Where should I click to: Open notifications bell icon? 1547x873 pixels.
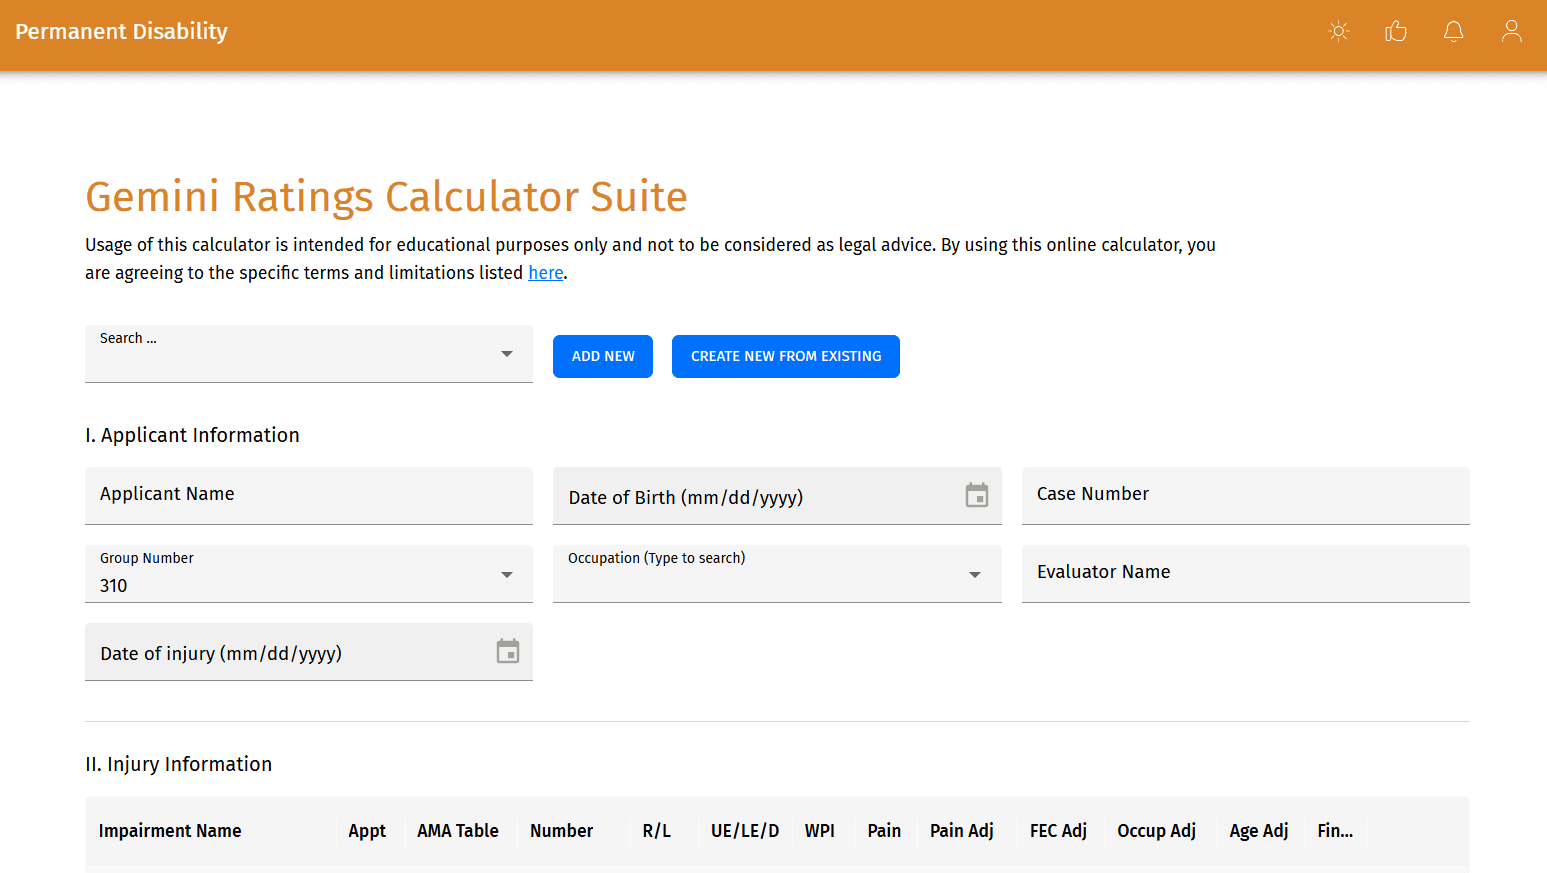(x=1454, y=31)
